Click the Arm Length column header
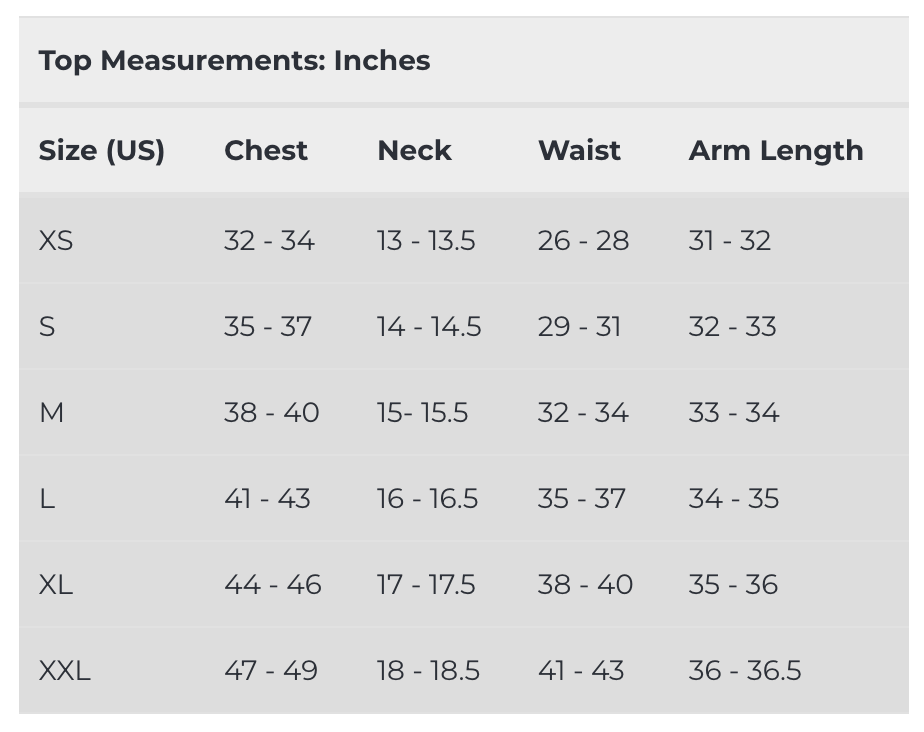 pyautogui.click(x=775, y=151)
